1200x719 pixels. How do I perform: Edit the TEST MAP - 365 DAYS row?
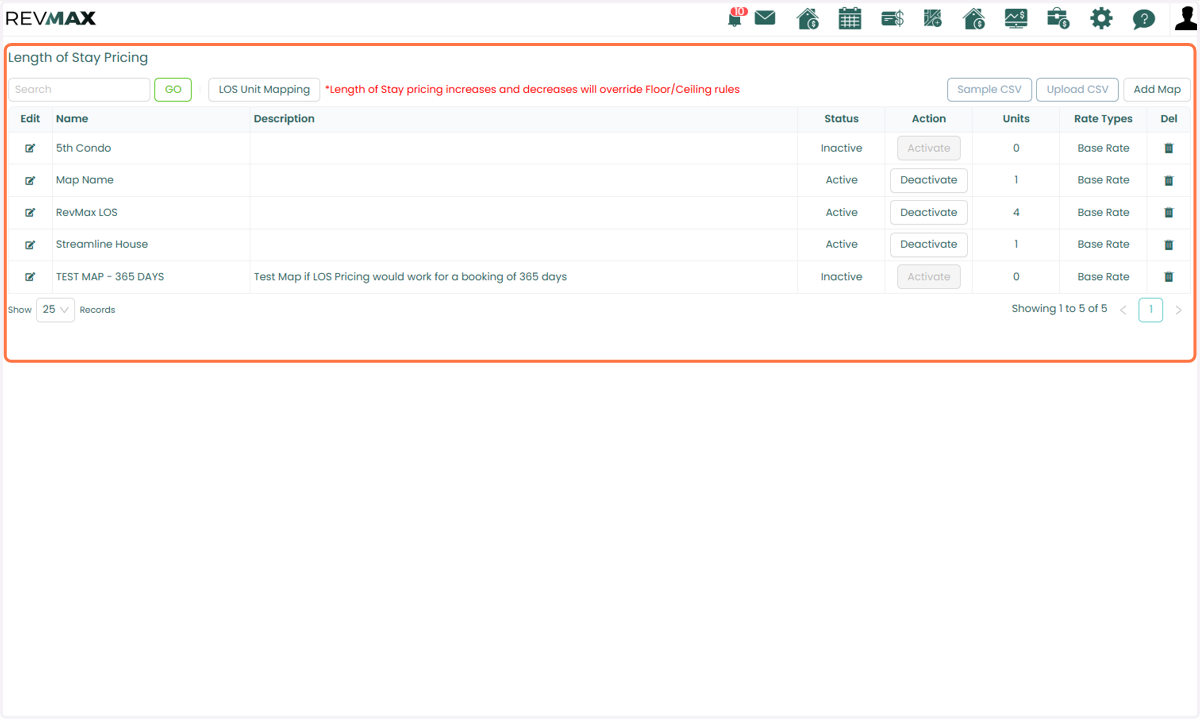click(x=30, y=277)
